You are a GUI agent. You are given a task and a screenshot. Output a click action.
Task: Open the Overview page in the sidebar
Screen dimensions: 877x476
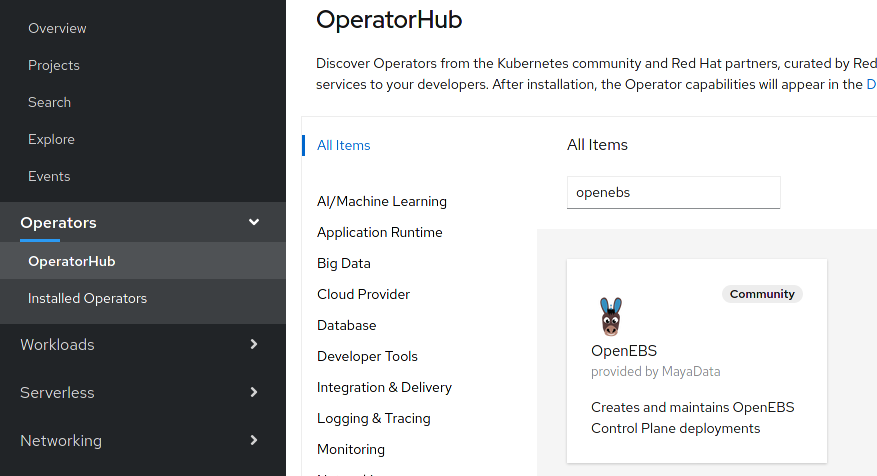click(57, 28)
